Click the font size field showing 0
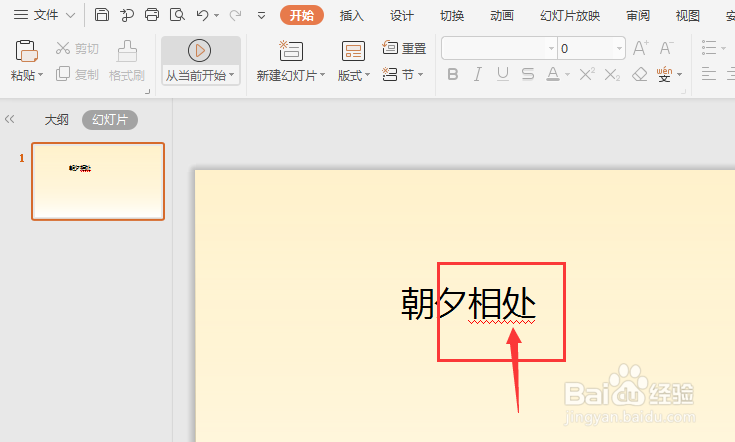The width and height of the screenshot is (735, 442). 586,48
